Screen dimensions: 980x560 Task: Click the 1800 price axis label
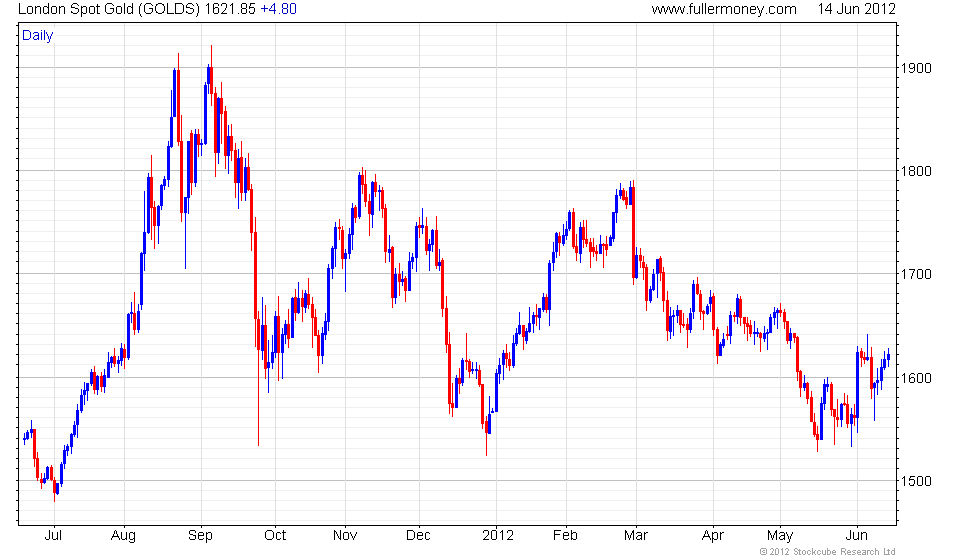[x=916, y=171]
